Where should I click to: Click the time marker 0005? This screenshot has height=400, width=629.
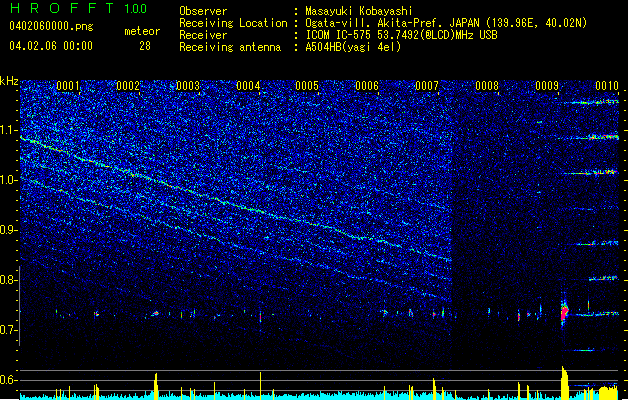(307, 86)
